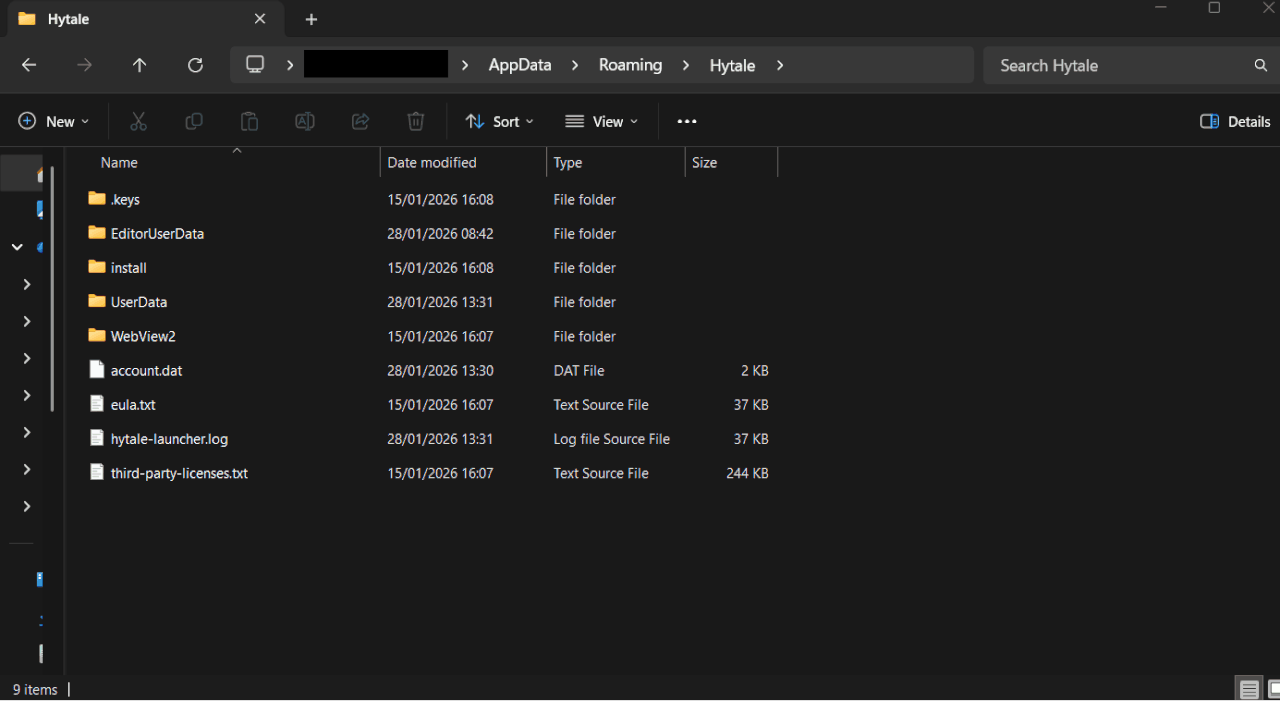
Task: Click the 244 KB size value
Action: 747,473
